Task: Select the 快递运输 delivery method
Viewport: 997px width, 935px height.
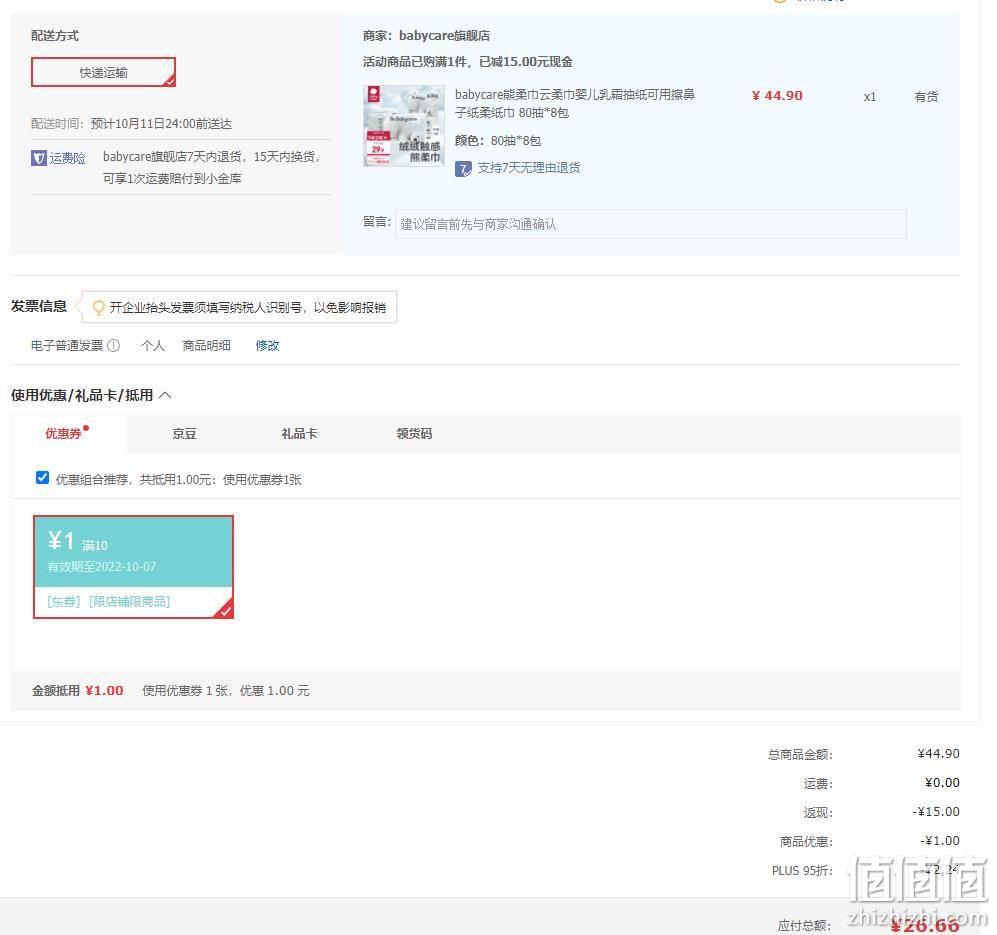Action: point(103,73)
